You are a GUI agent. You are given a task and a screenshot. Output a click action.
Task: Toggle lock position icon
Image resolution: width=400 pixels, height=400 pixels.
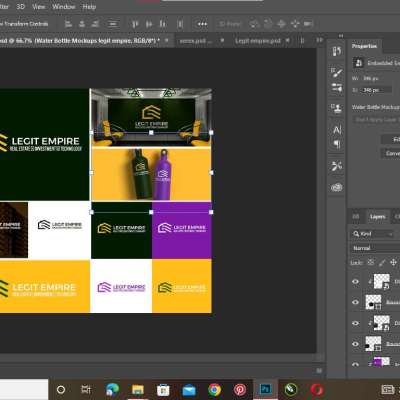[x=393, y=262]
